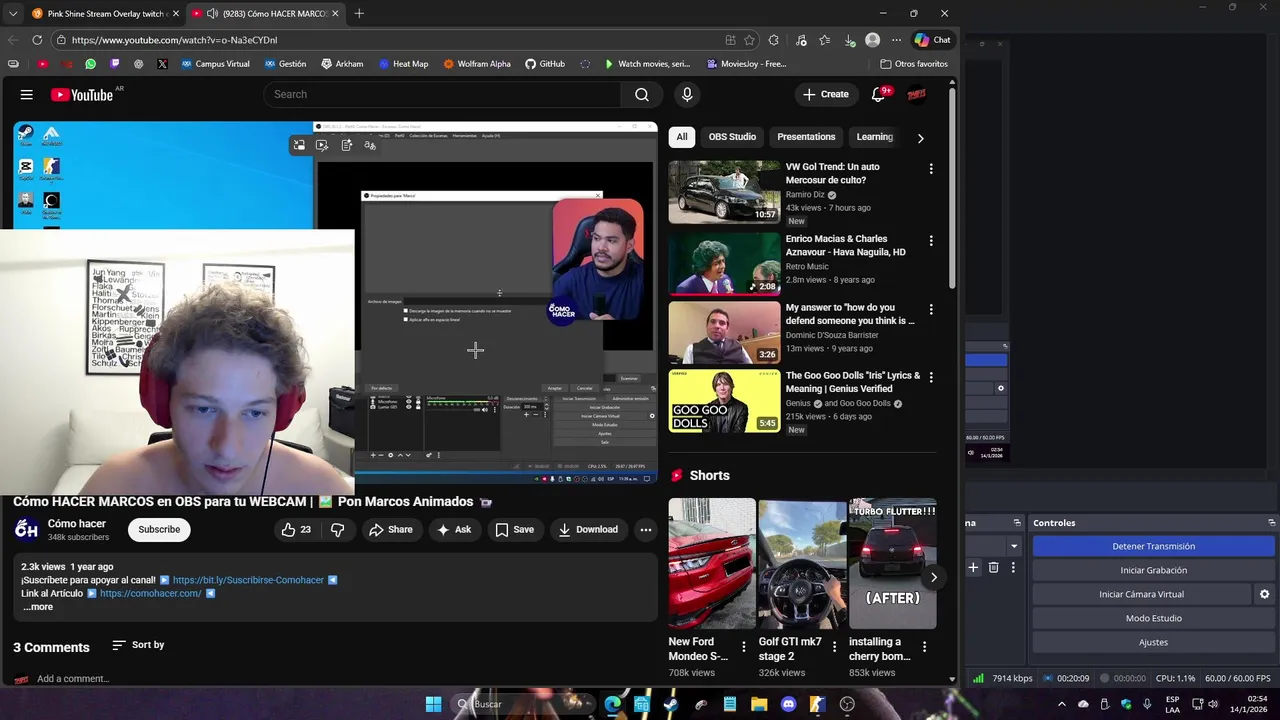The image size is (1280, 720).
Task: Click Detener Transmisión in OBS
Action: point(1153,546)
